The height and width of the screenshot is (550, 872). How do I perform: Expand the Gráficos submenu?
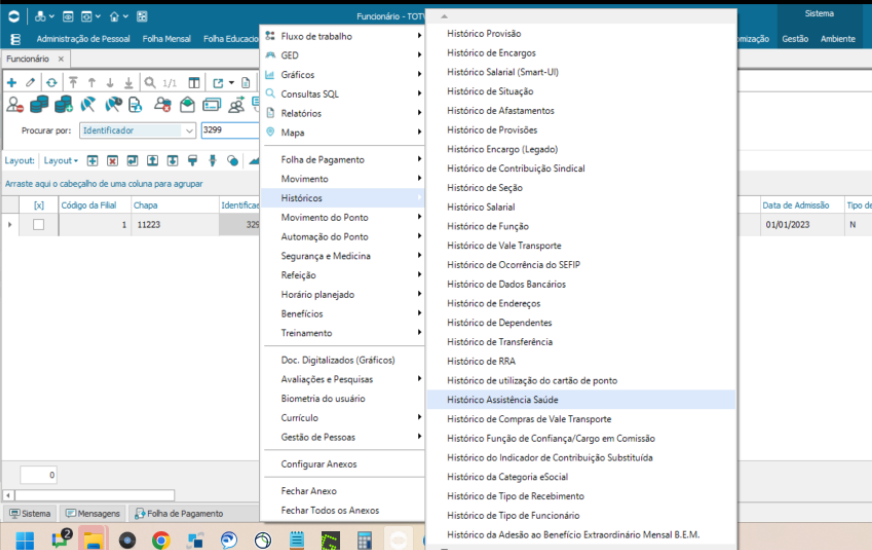343,75
